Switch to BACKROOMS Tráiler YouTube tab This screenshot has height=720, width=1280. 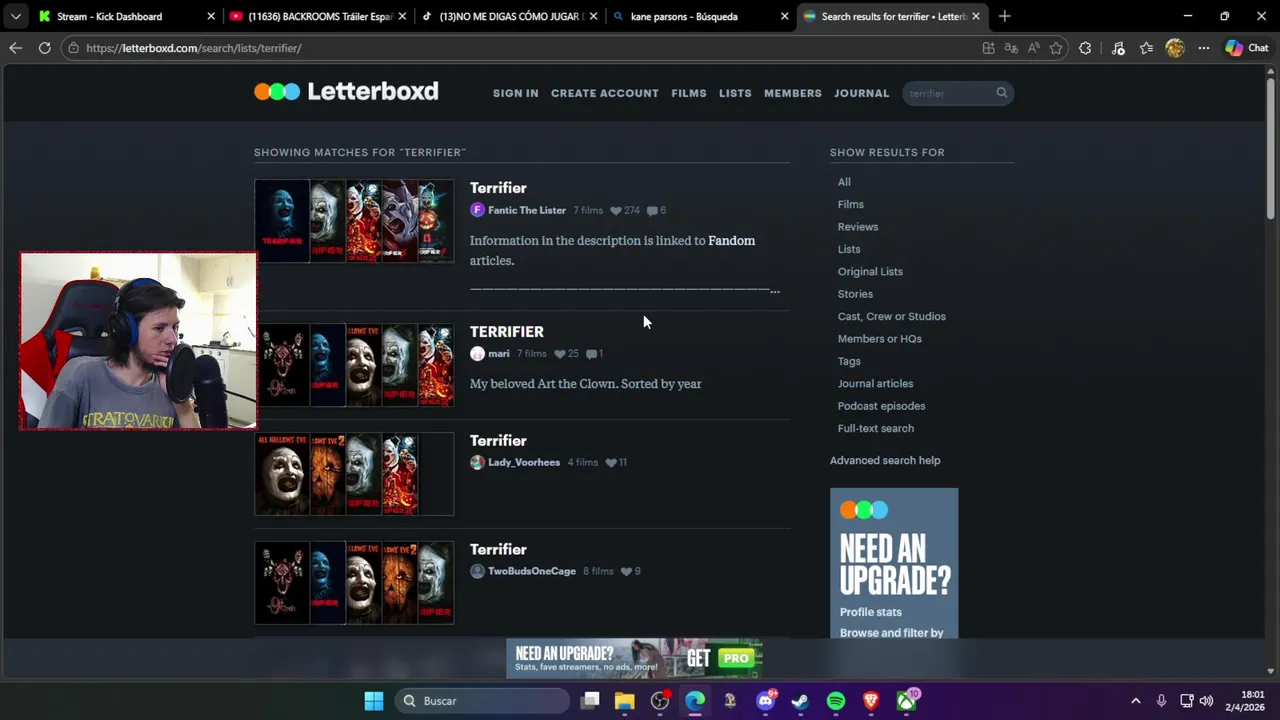[x=320, y=16]
